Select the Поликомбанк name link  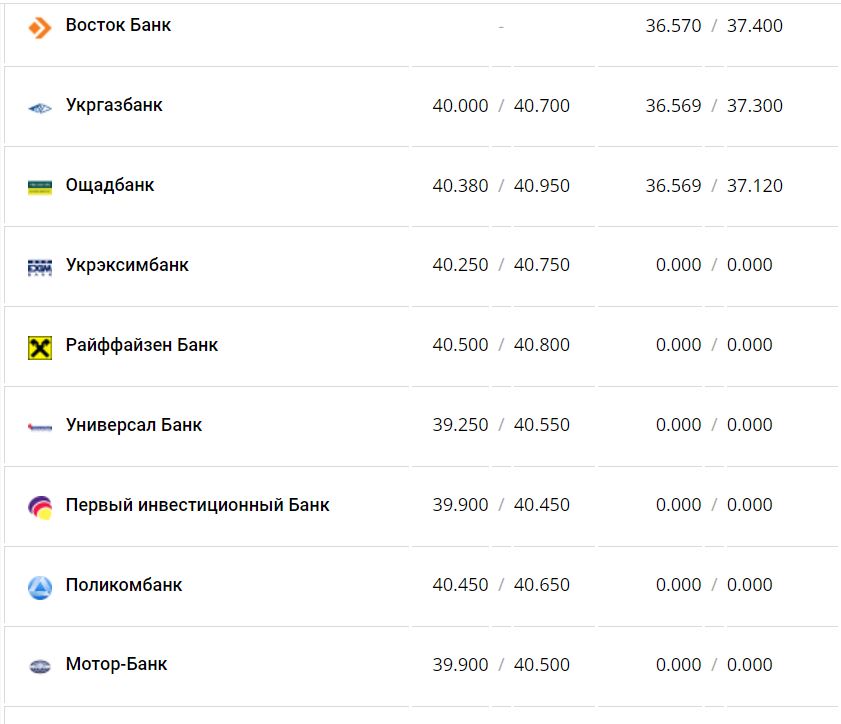point(124,585)
